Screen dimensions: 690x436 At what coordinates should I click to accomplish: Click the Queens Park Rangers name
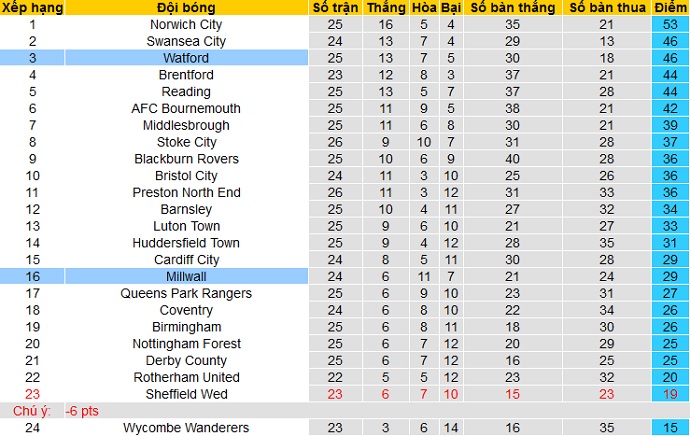(186, 293)
